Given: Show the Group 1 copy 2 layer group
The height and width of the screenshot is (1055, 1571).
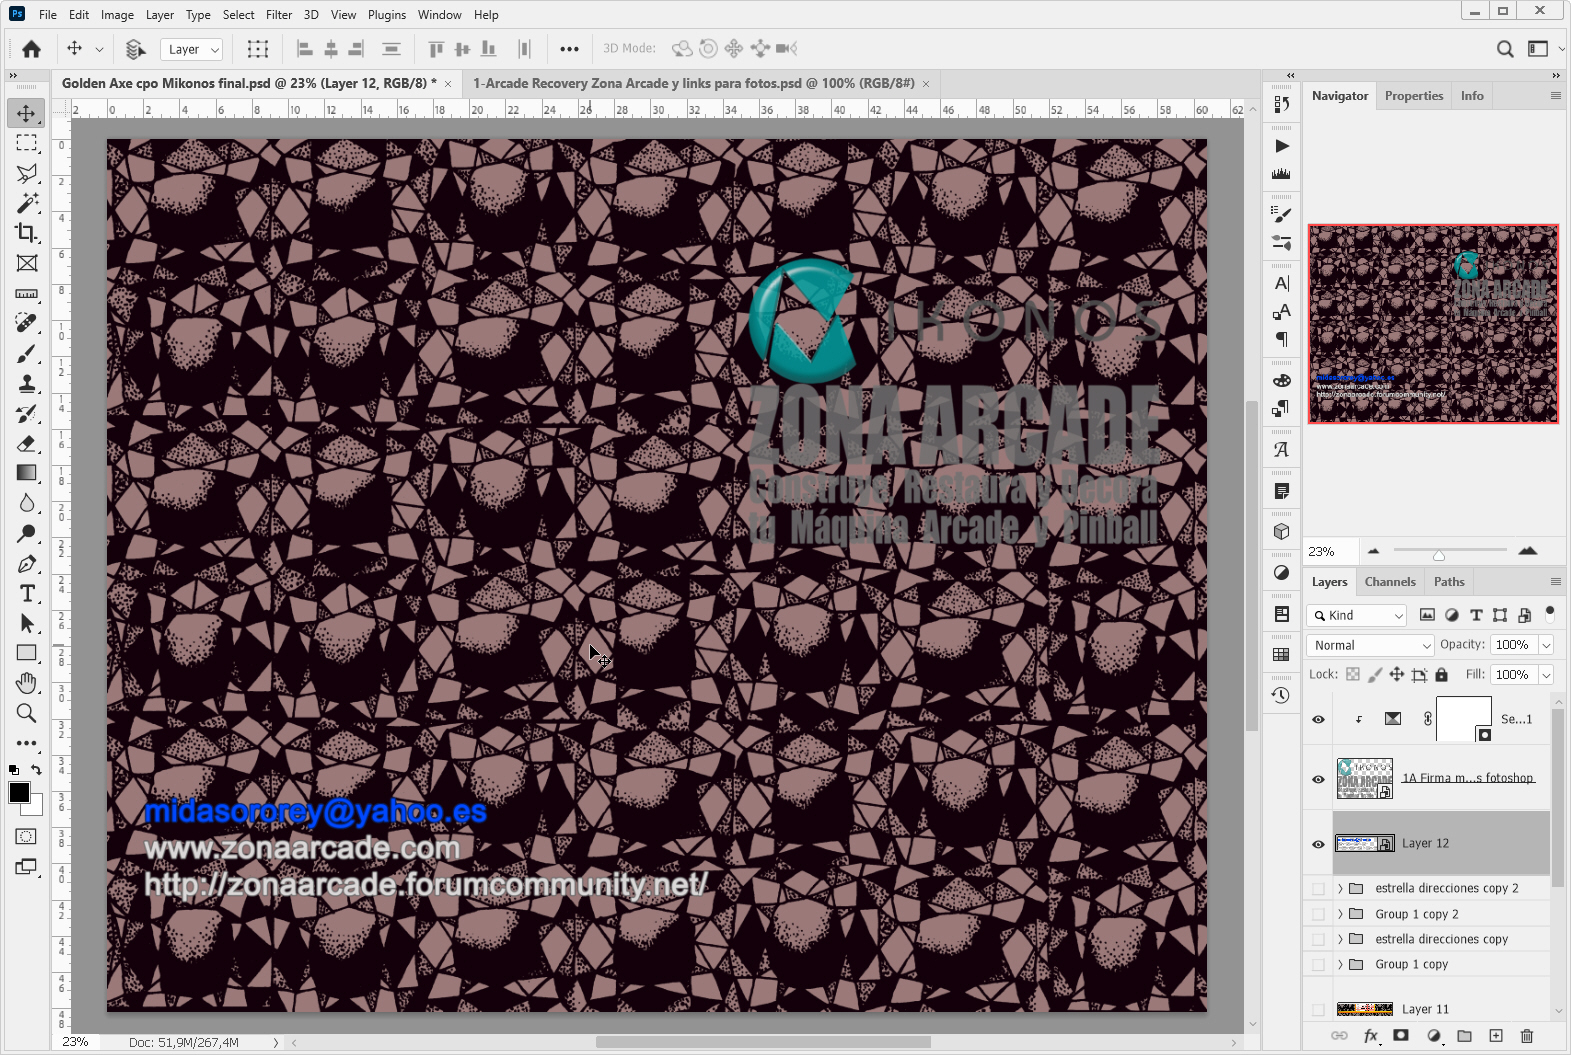Looking at the screenshot, I should coord(1318,914).
